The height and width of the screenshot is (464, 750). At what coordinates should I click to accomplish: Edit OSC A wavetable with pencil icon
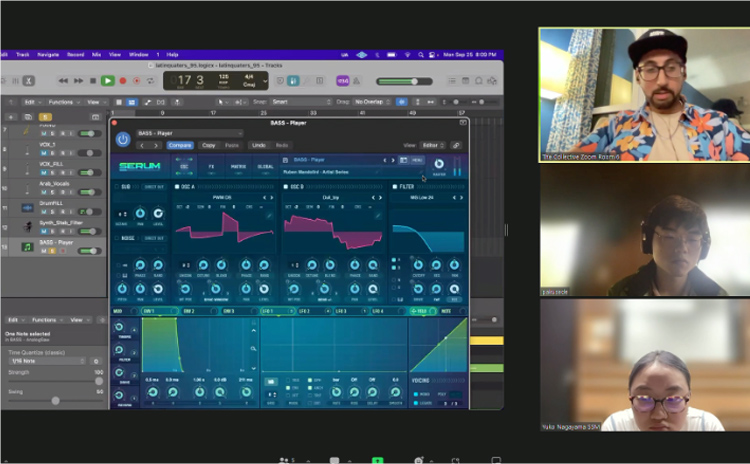[269, 216]
